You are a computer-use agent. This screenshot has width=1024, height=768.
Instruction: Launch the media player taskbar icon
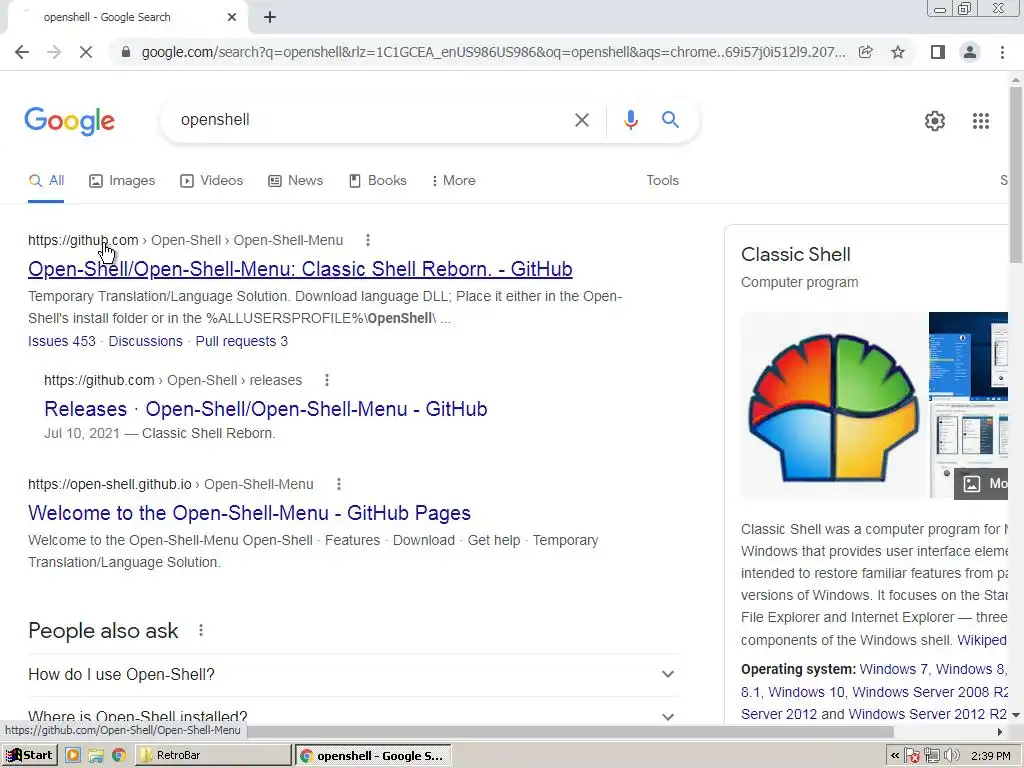pyautogui.click(x=72, y=756)
